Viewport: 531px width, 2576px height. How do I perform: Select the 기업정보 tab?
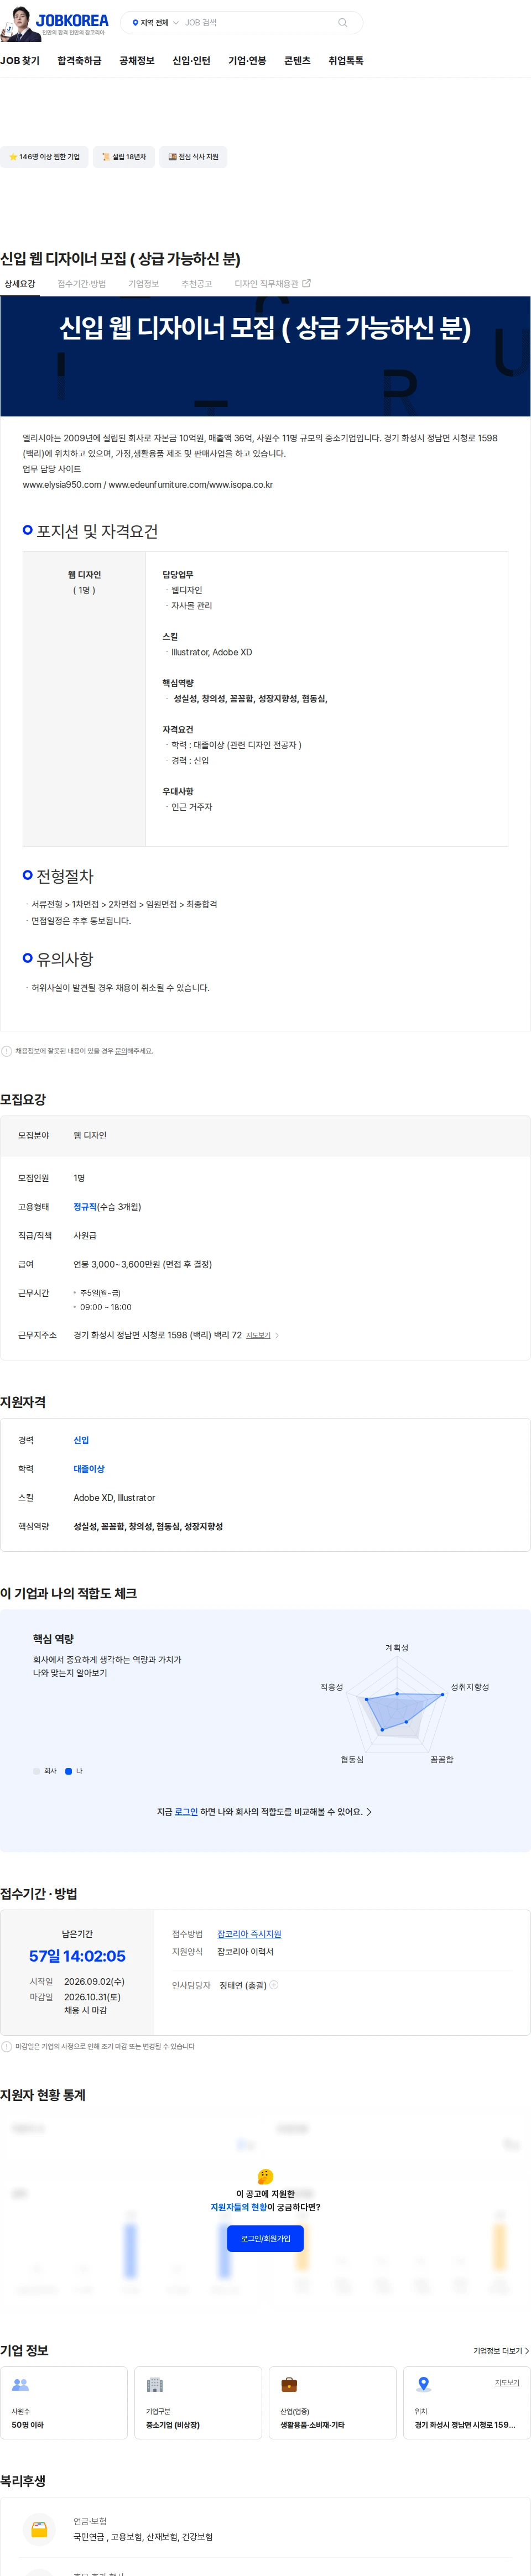pyautogui.click(x=143, y=284)
